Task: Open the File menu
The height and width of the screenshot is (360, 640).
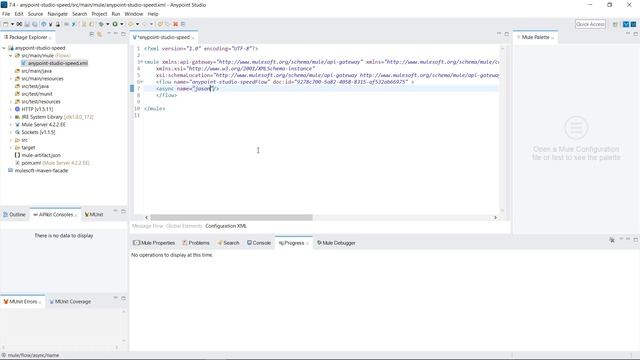Action: coord(6,14)
